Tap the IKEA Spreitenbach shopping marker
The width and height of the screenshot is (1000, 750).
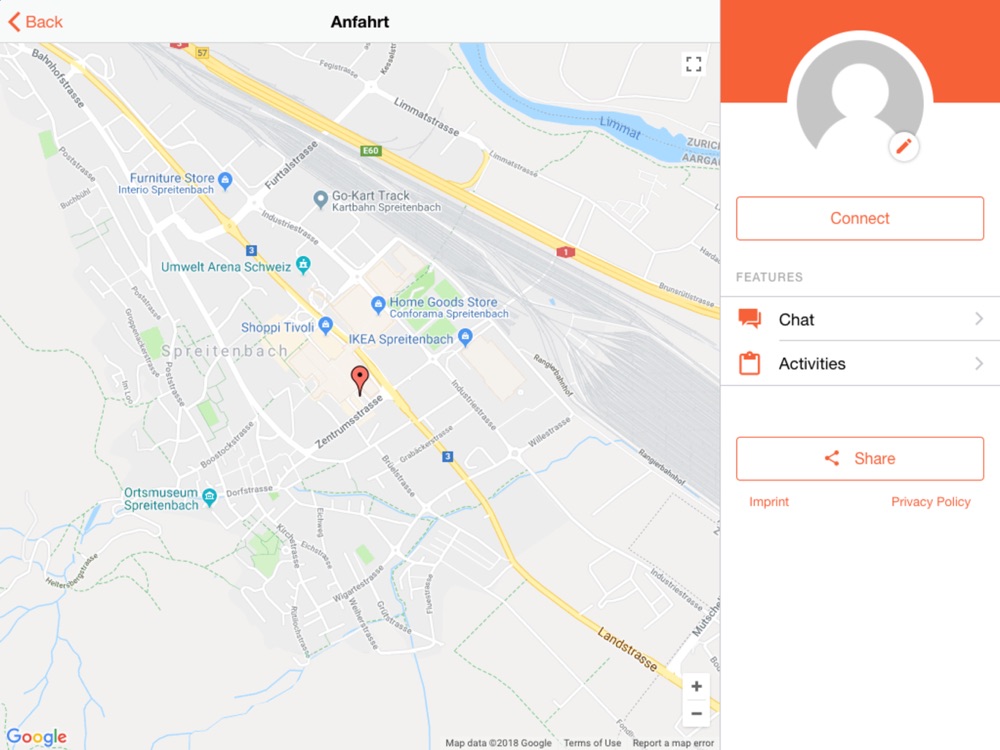466,337
